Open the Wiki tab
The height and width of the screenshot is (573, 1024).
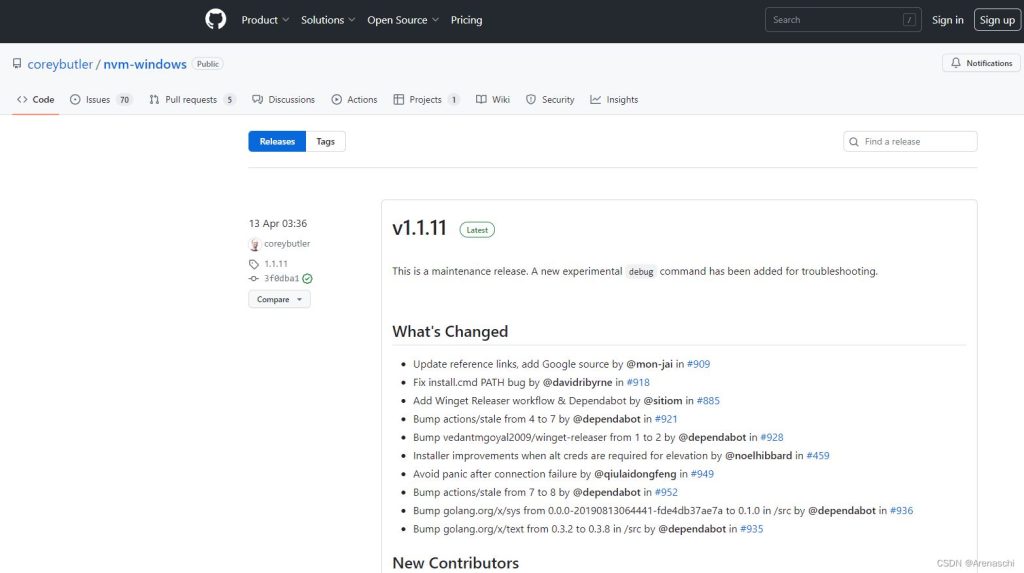(493, 100)
